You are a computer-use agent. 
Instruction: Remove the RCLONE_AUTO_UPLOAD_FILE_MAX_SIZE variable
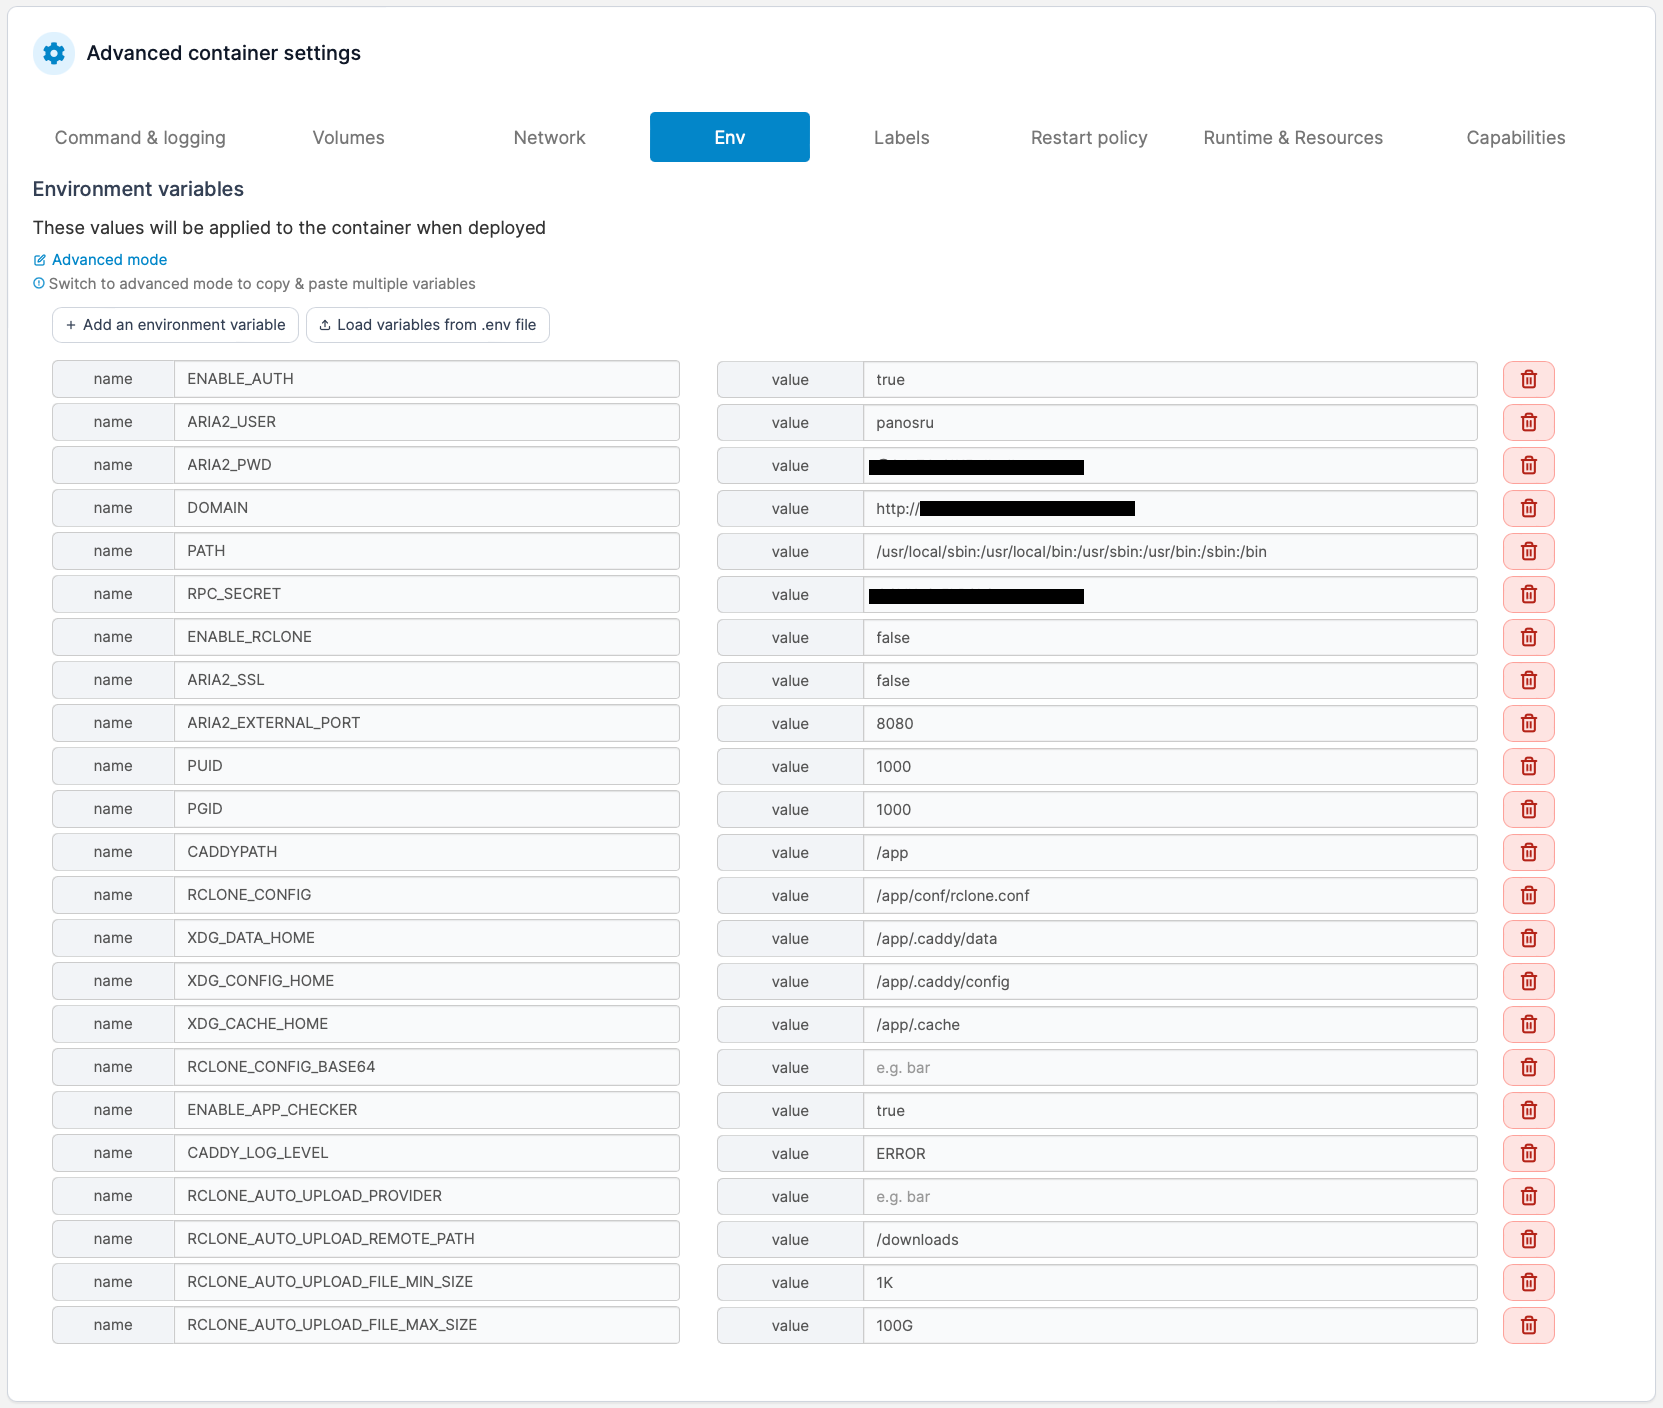[x=1528, y=1325]
